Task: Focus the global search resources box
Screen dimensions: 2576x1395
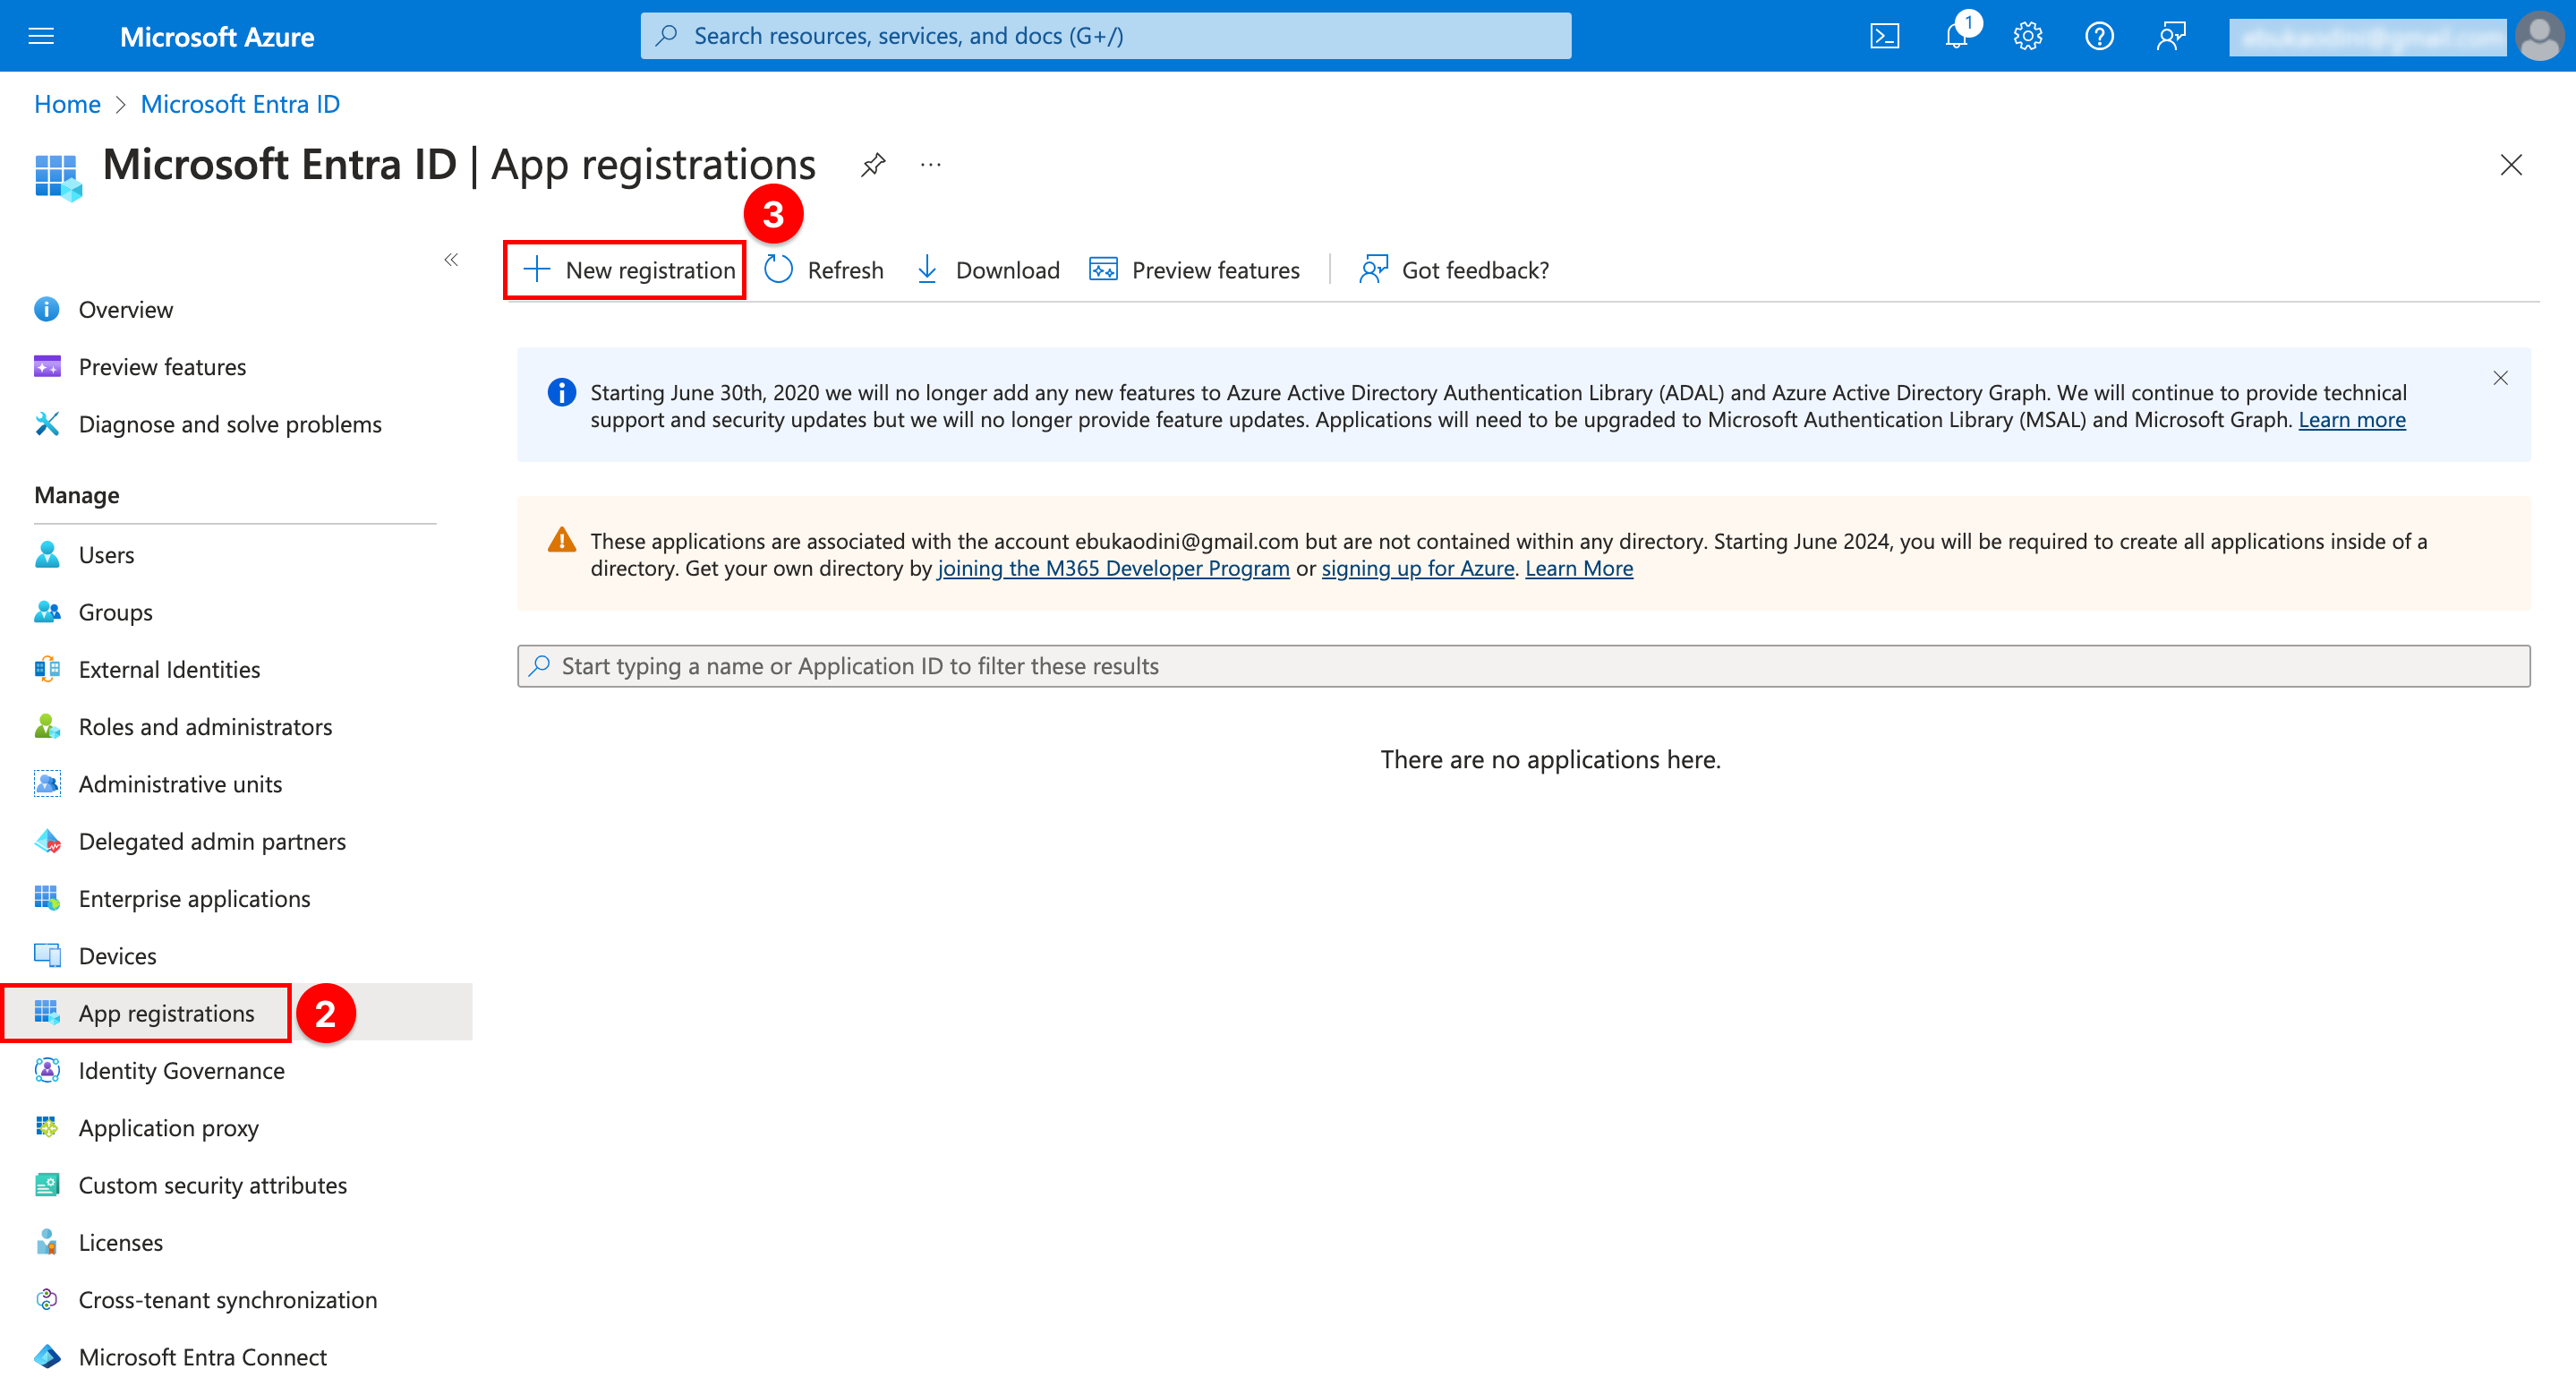Action: coord(1106,36)
